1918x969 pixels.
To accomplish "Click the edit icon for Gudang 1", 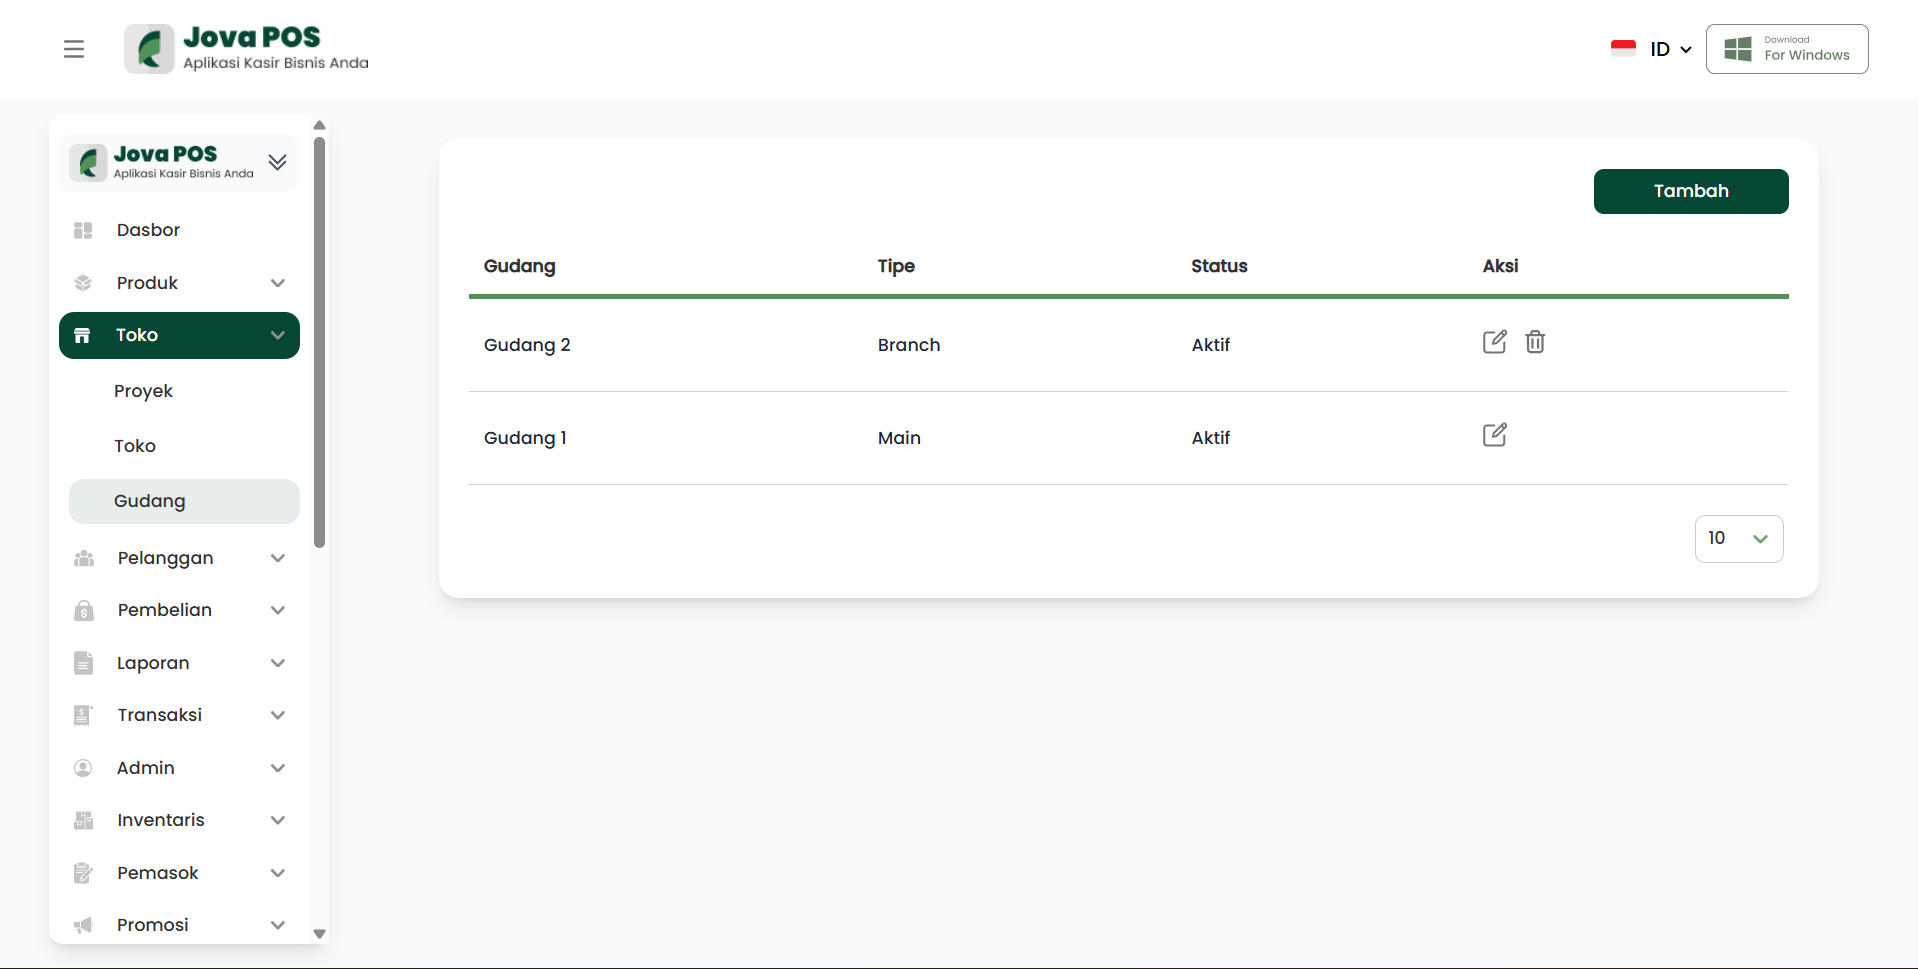I will (x=1494, y=435).
